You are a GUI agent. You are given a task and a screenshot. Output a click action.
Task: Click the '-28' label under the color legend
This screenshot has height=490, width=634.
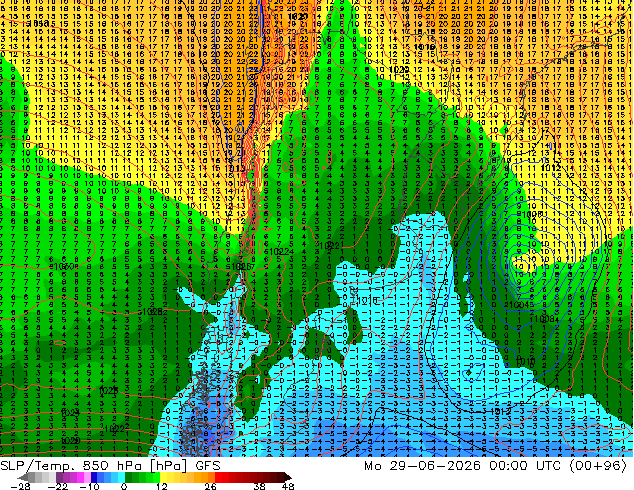click(x=20, y=486)
